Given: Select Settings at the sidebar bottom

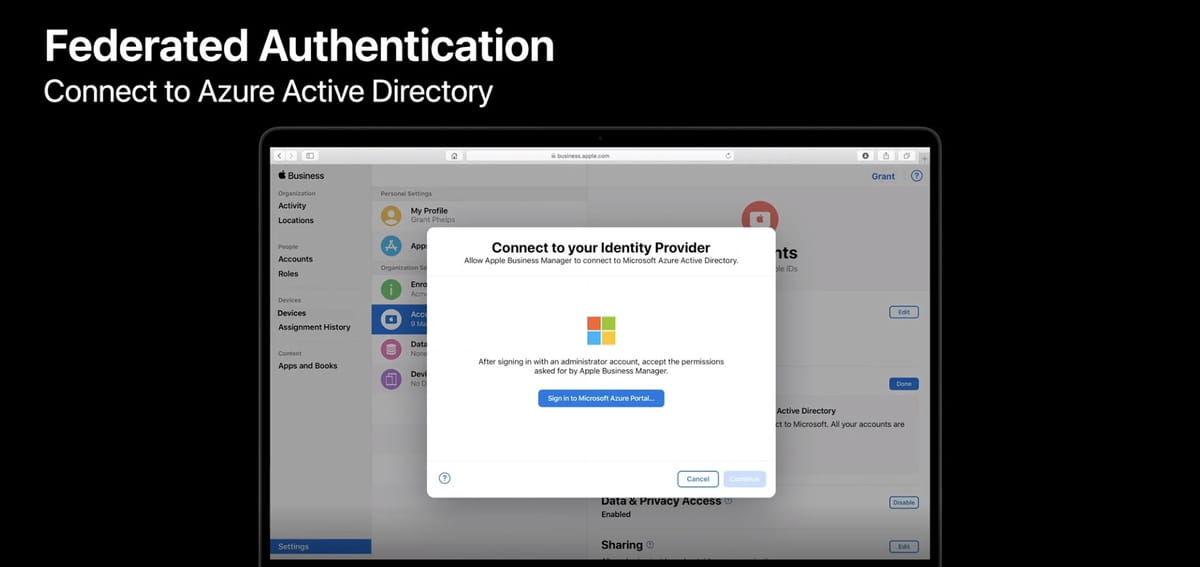Looking at the screenshot, I should click(320, 547).
